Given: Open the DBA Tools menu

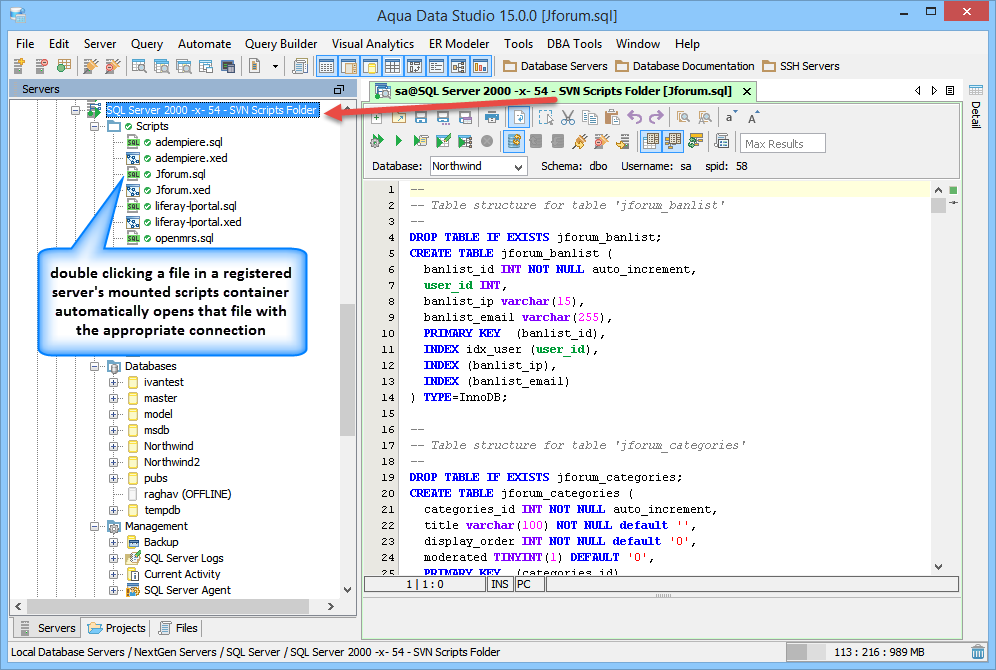Looking at the screenshot, I should click(574, 44).
